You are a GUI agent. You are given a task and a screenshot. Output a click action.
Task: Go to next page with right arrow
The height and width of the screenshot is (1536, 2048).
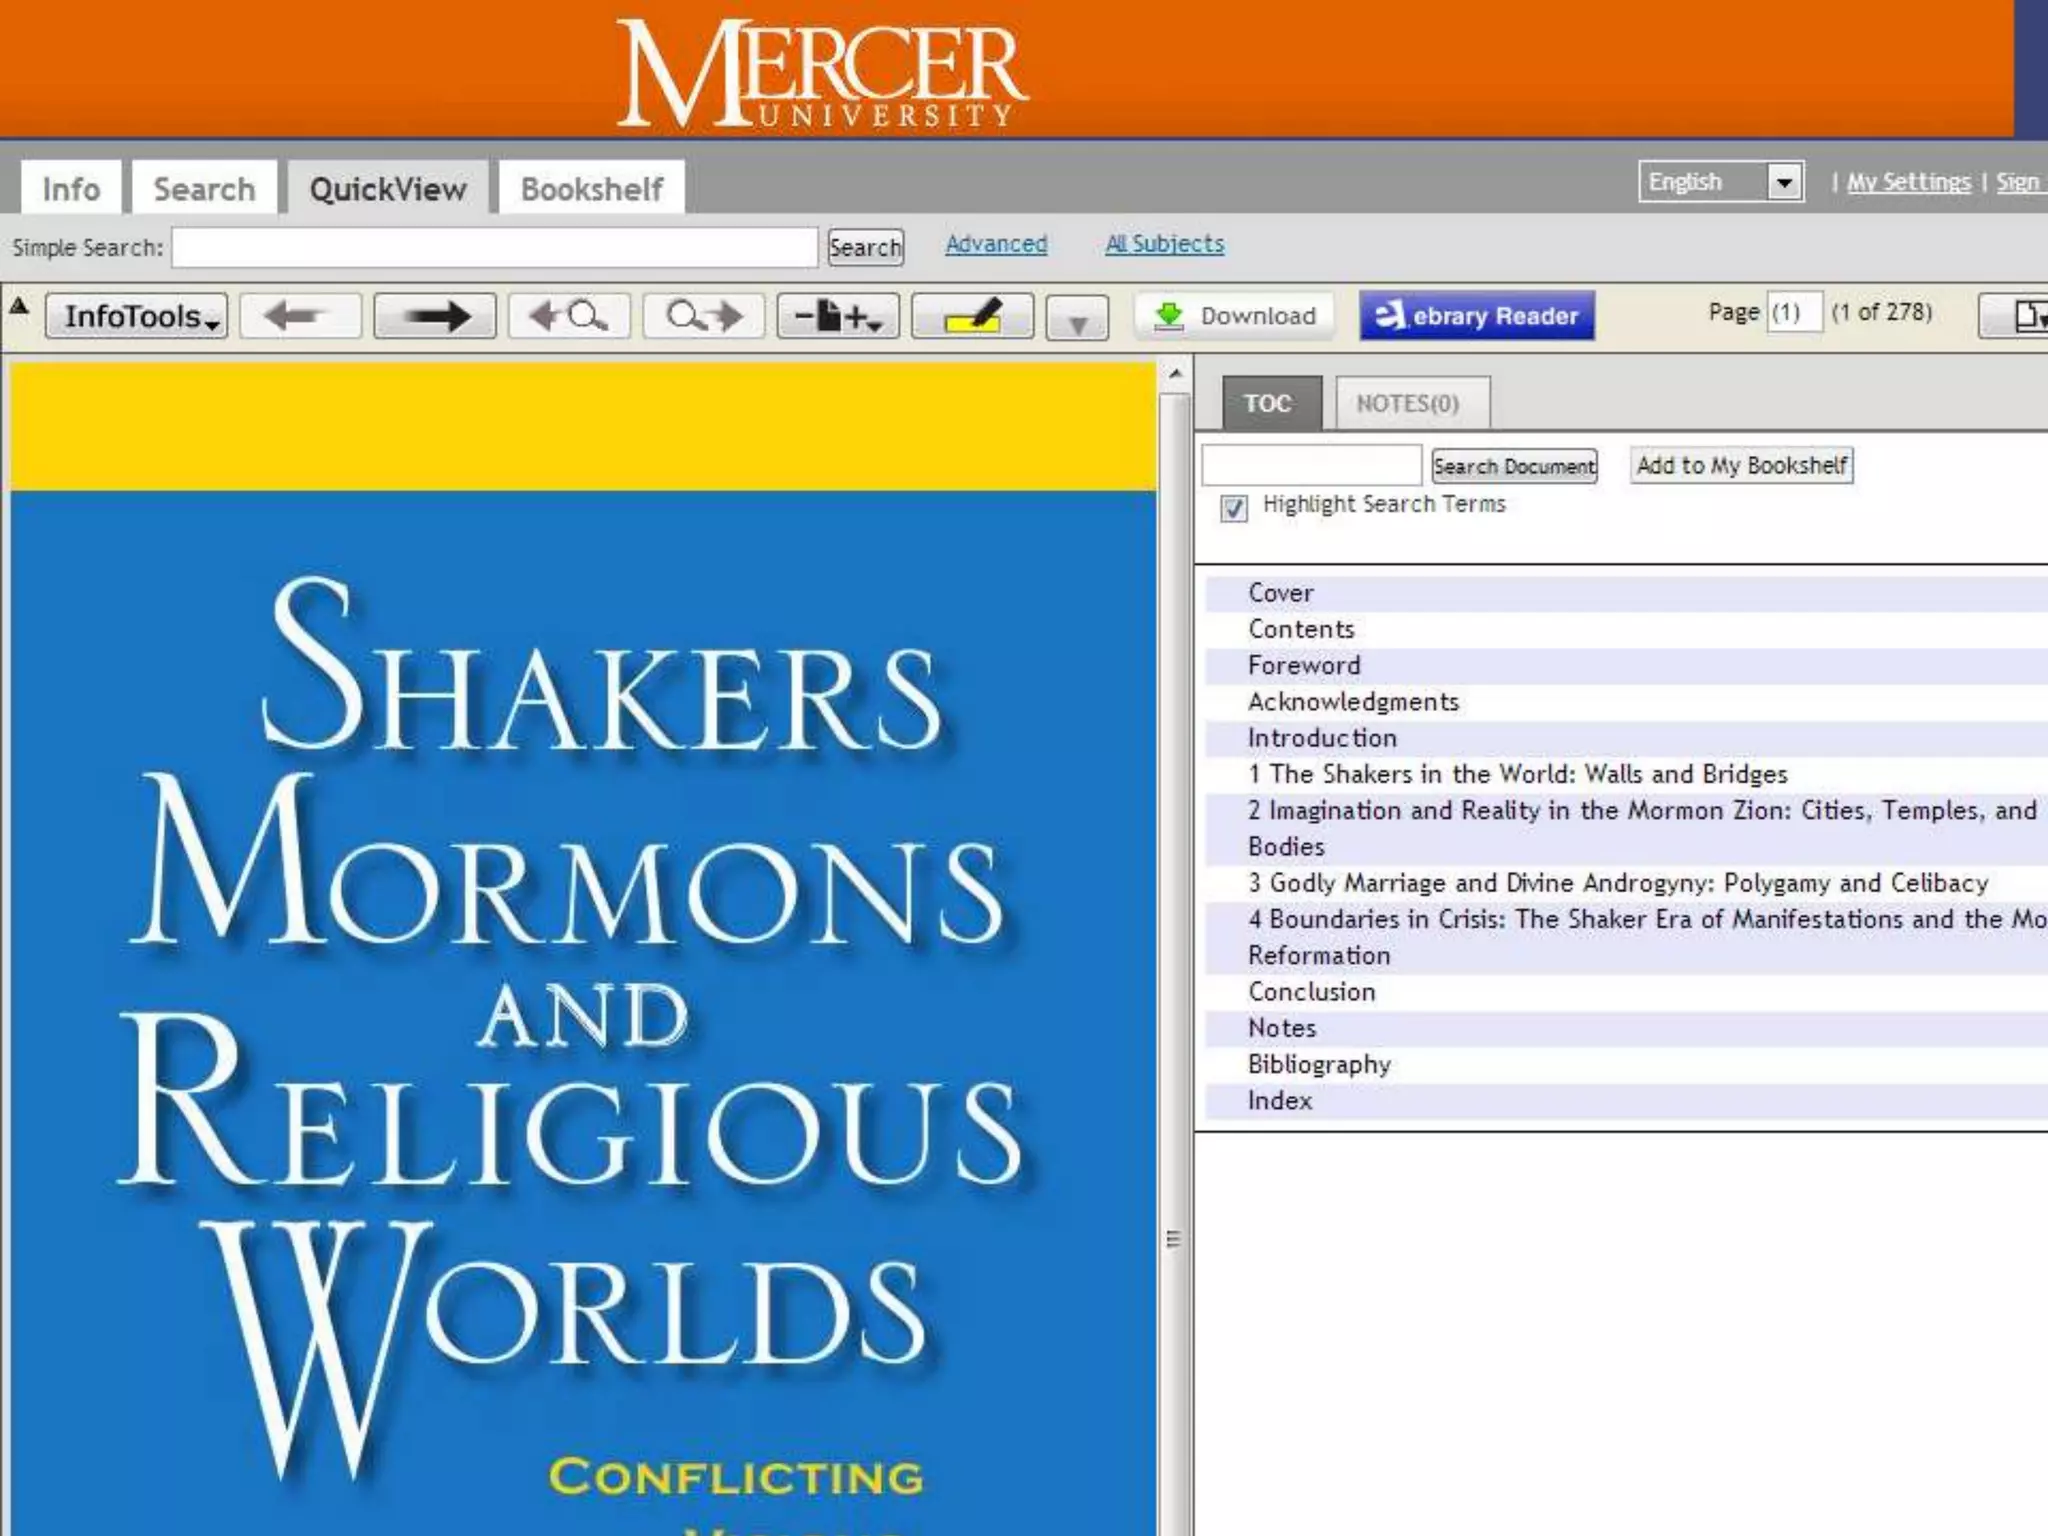coord(434,317)
